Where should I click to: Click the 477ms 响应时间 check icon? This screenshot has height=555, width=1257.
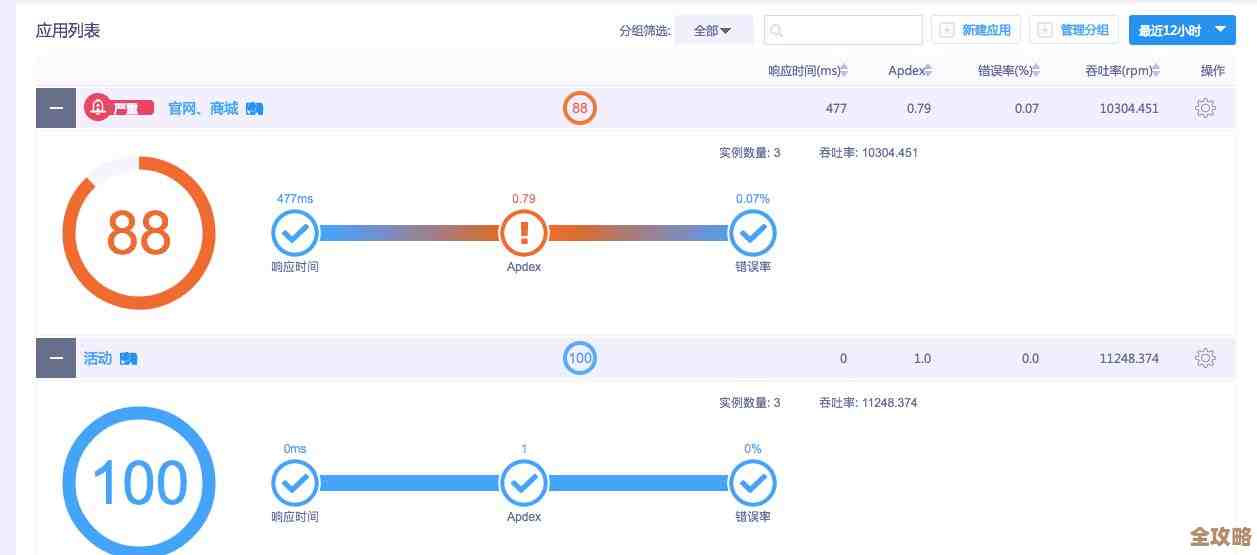point(295,234)
